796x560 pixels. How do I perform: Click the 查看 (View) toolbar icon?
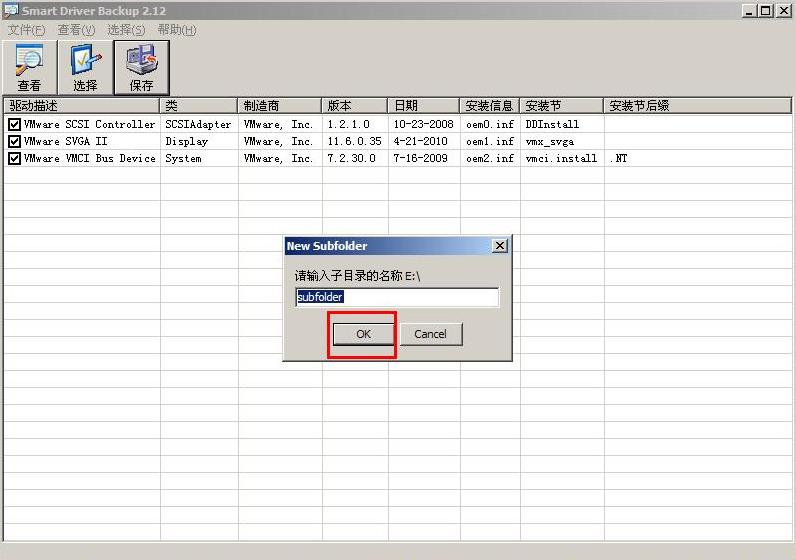point(29,68)
